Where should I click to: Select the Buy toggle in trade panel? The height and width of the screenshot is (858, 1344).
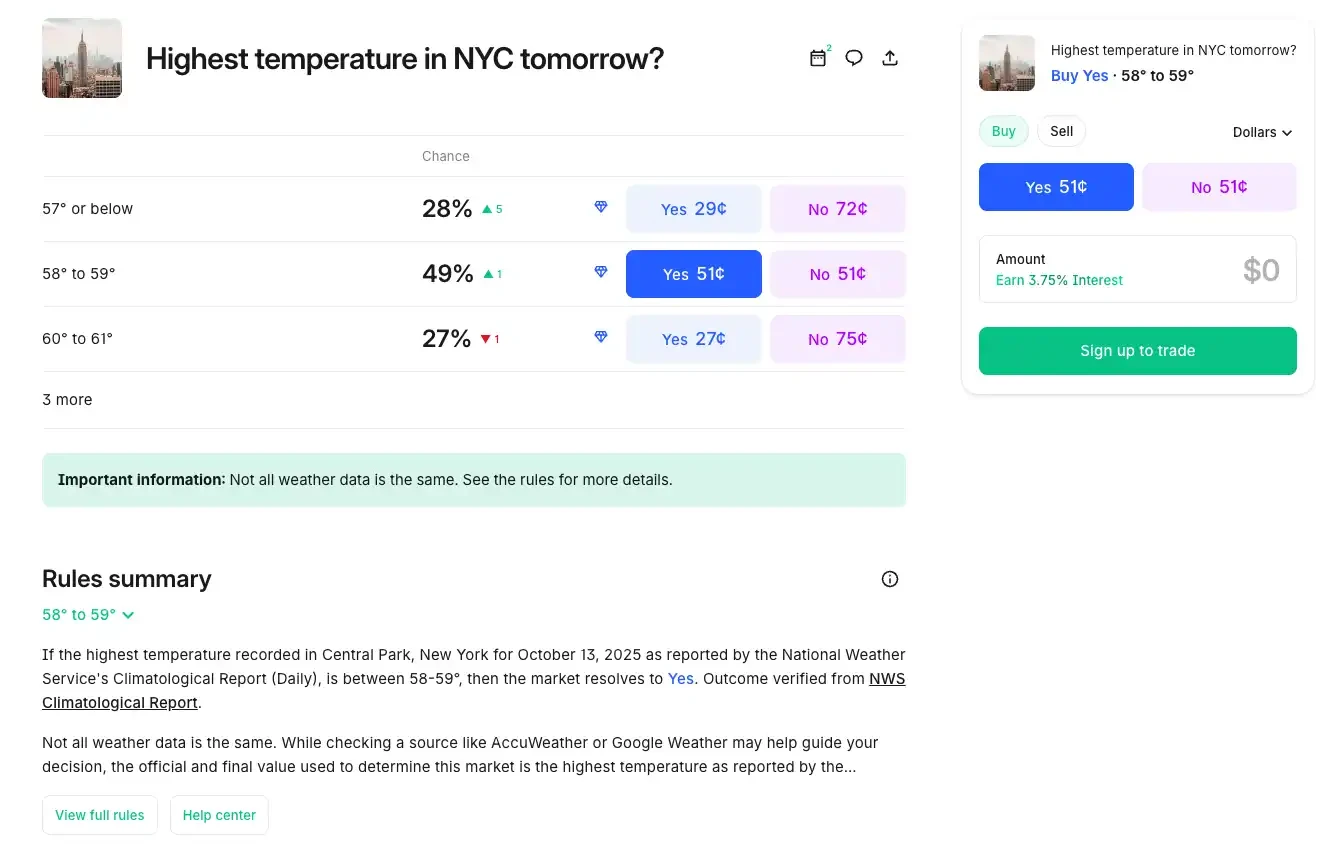pos(1003,131)
